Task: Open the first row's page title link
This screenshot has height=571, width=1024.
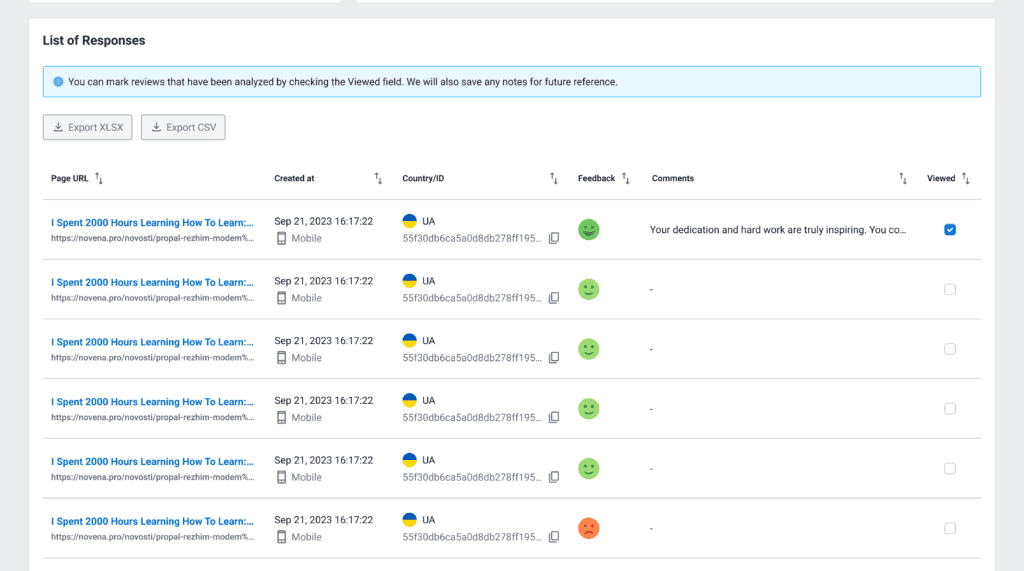Action: (x=152, y=222)
